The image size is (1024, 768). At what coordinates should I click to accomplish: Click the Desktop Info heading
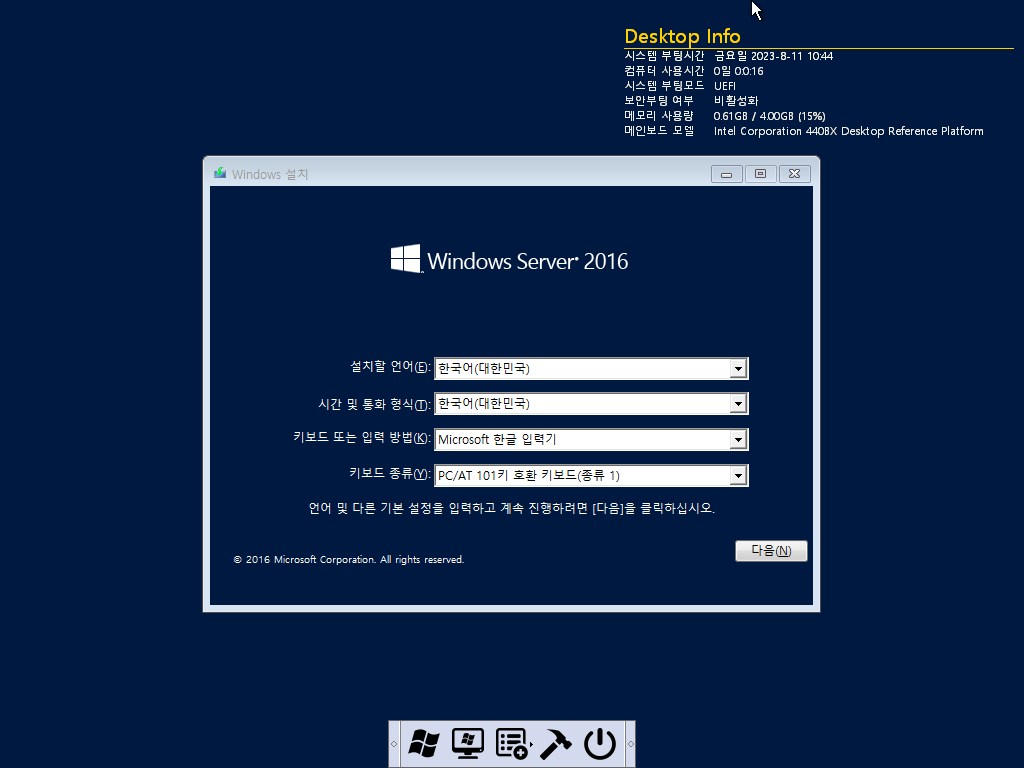[682, 36]
